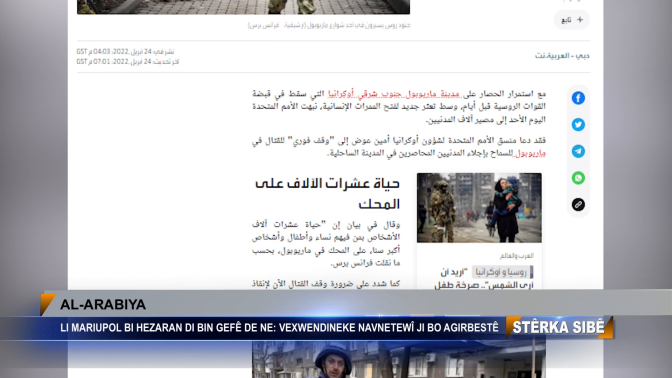The width and height of the screenshot is (672, 378).
Task: Select the Russia and Ukraine tag
Action: (502, 272)
